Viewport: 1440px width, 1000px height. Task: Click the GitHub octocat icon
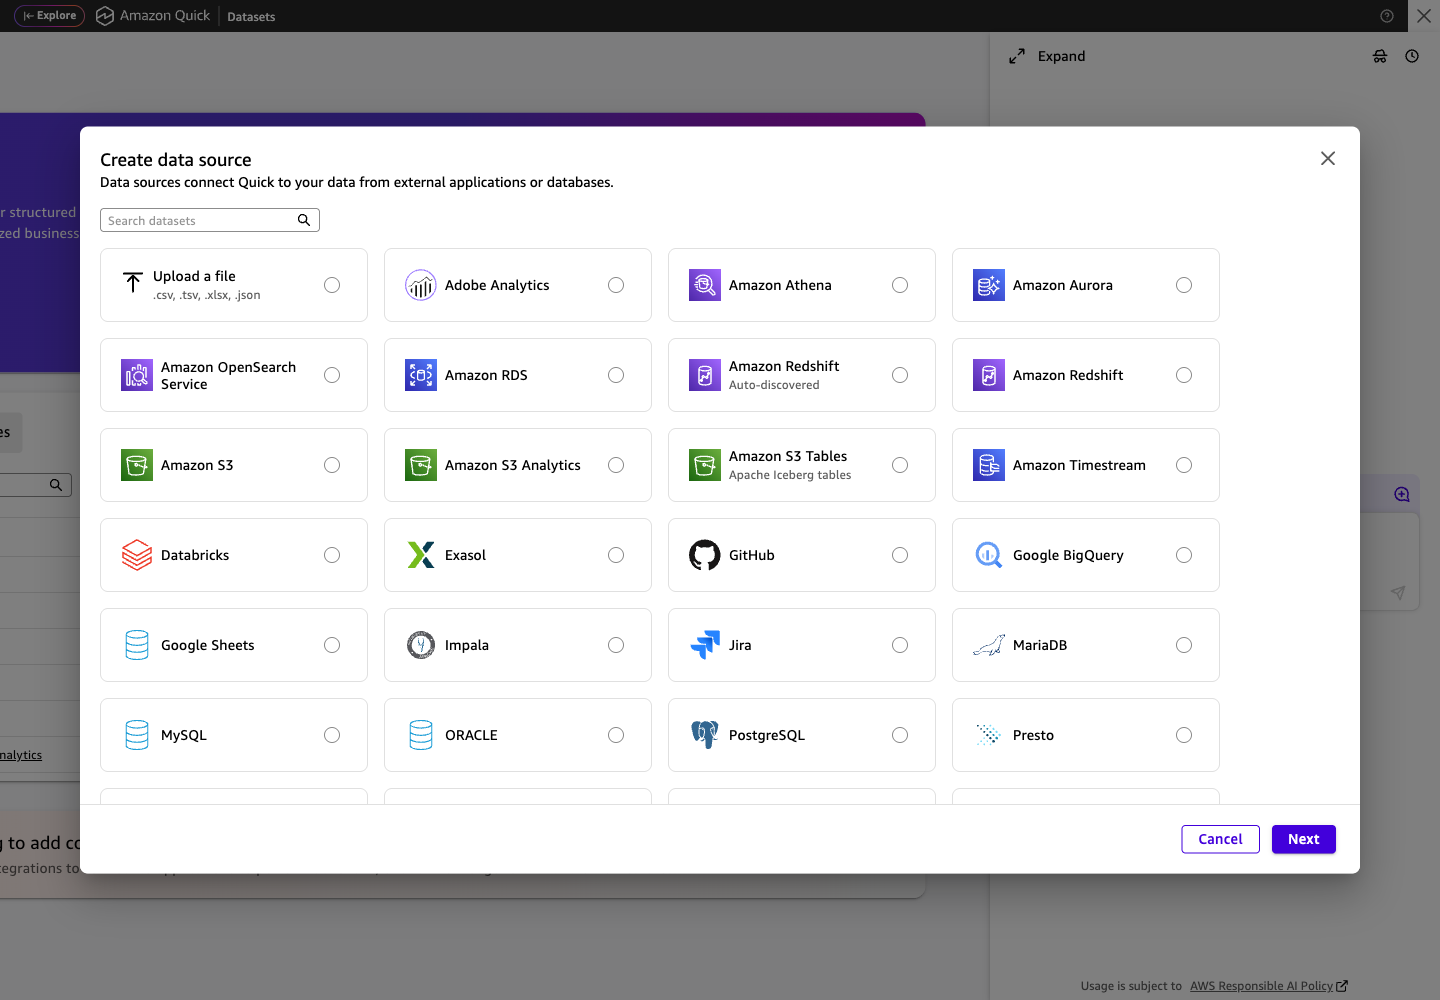click(705, 555)
